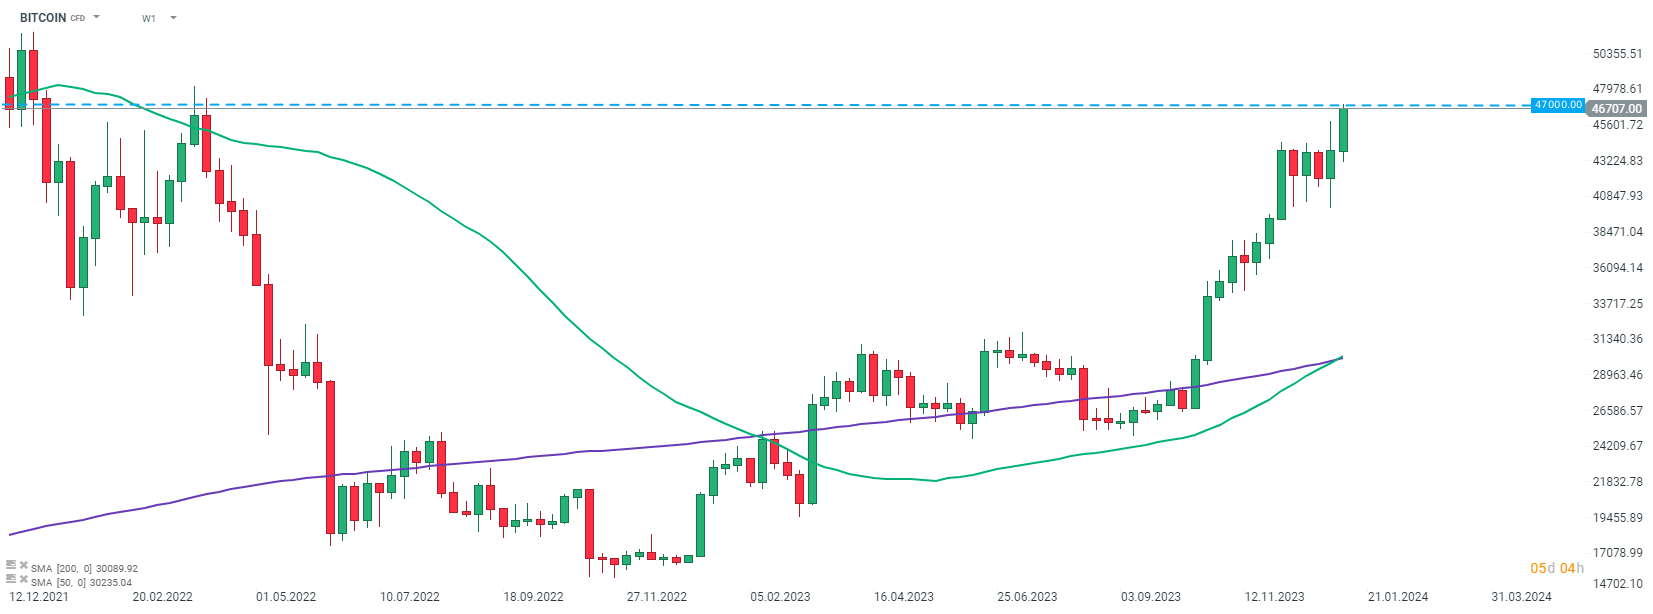Click the 14702.10 price axis label

coord(1617,584)
